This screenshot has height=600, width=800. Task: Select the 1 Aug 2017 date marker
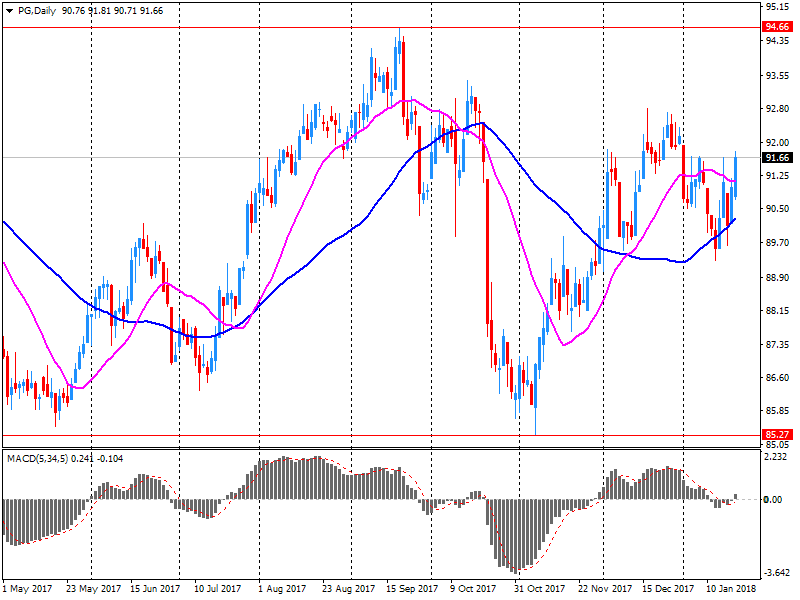pyautogui.click(x=281, y=590)
